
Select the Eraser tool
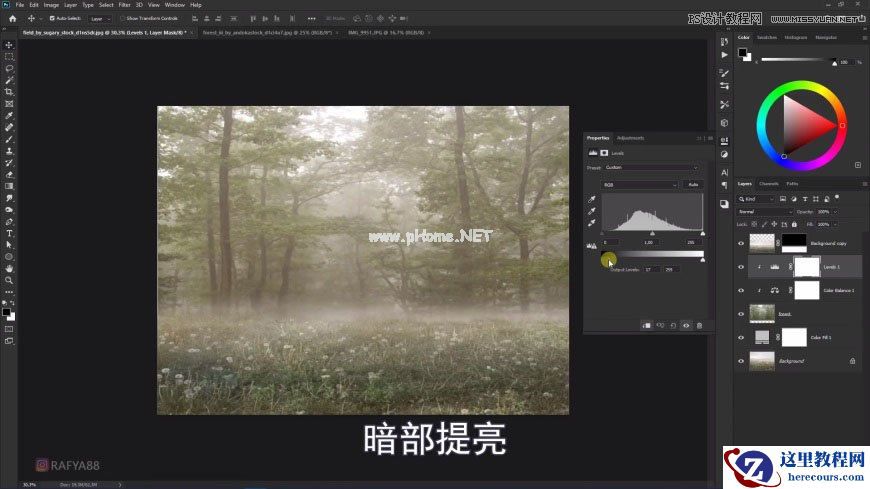point(9,174)
